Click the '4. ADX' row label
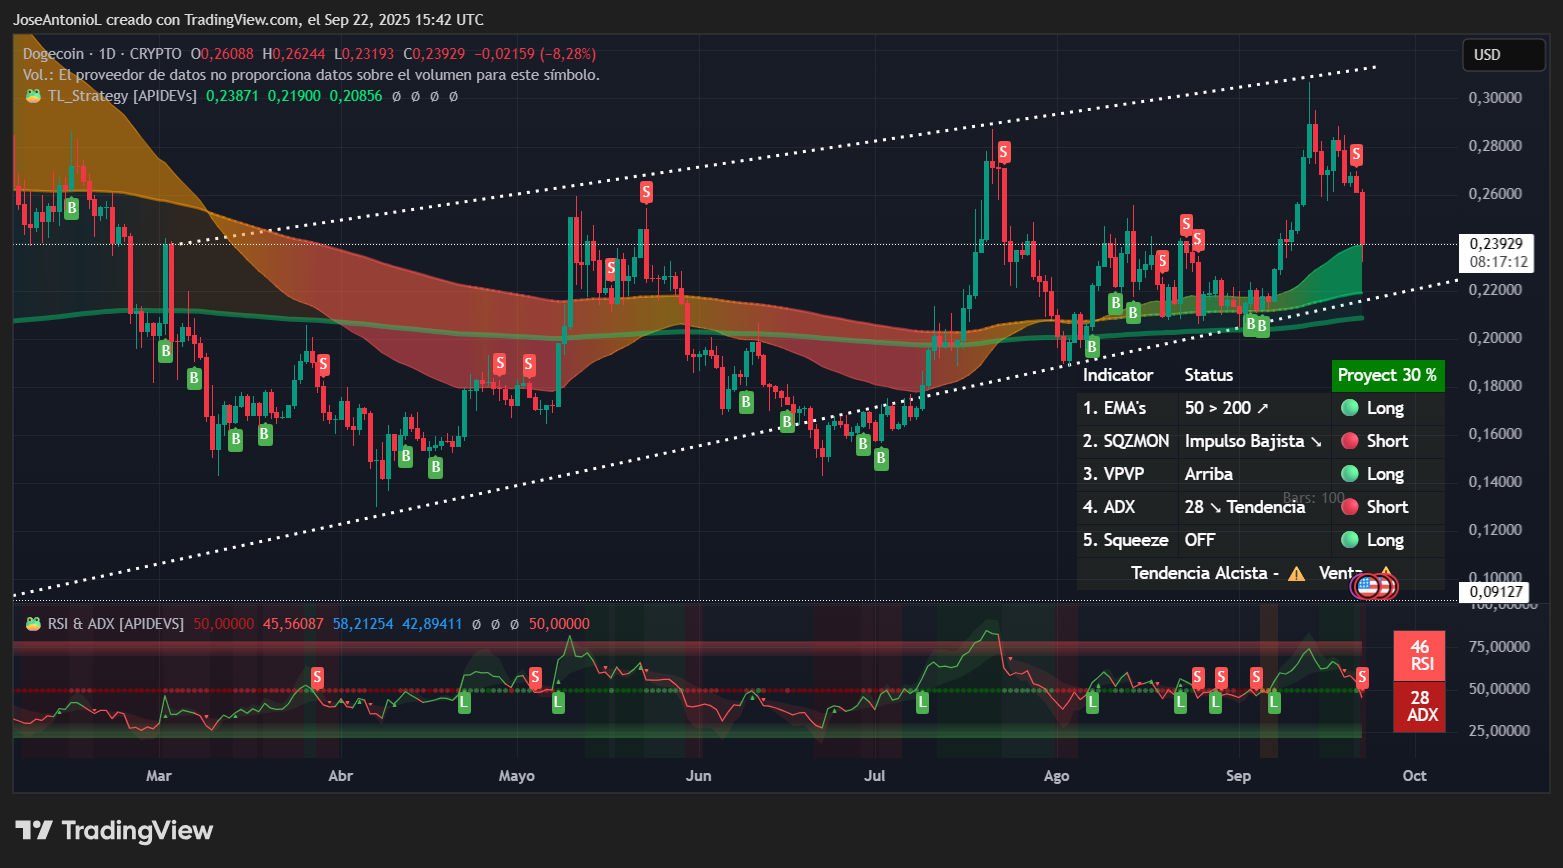The image size is (1563, 868). (1109, 507)
